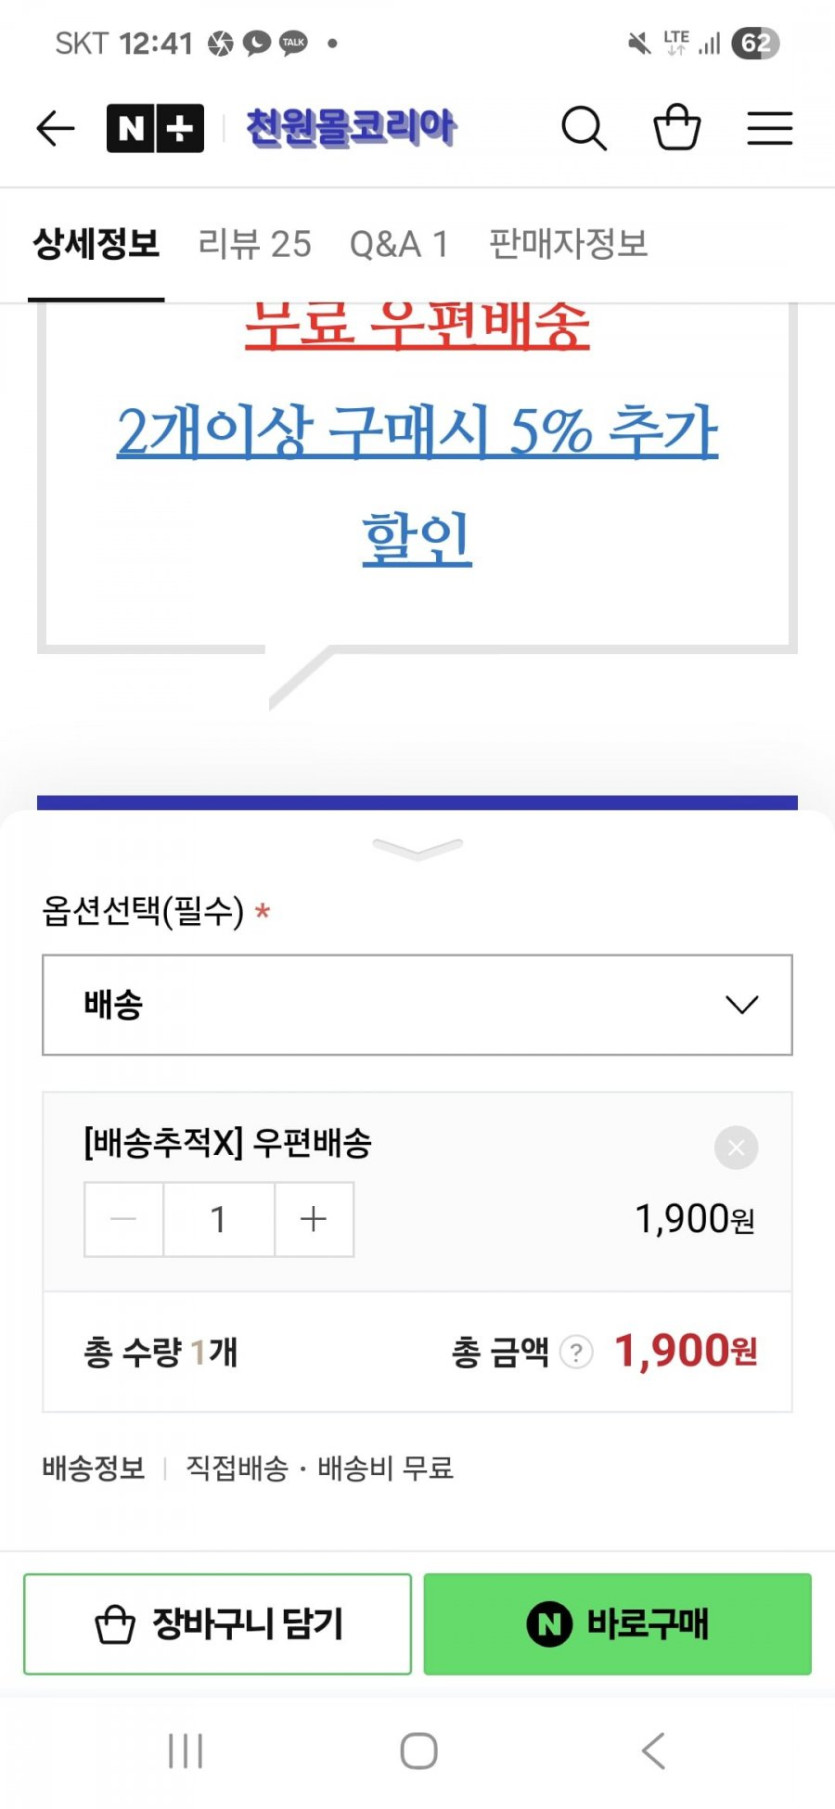Tap the 바로구매 buy now button
Viewport: 835px width, 1809px height.
point(617,1624)
